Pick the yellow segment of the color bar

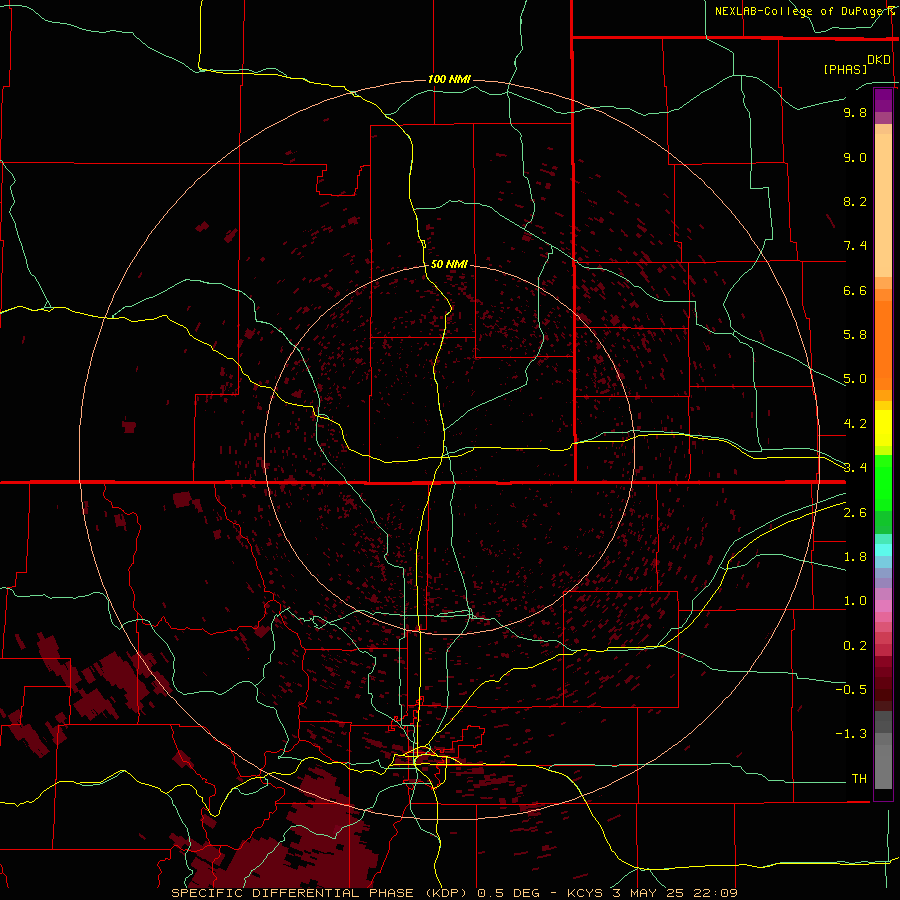(x=883, y=428)
